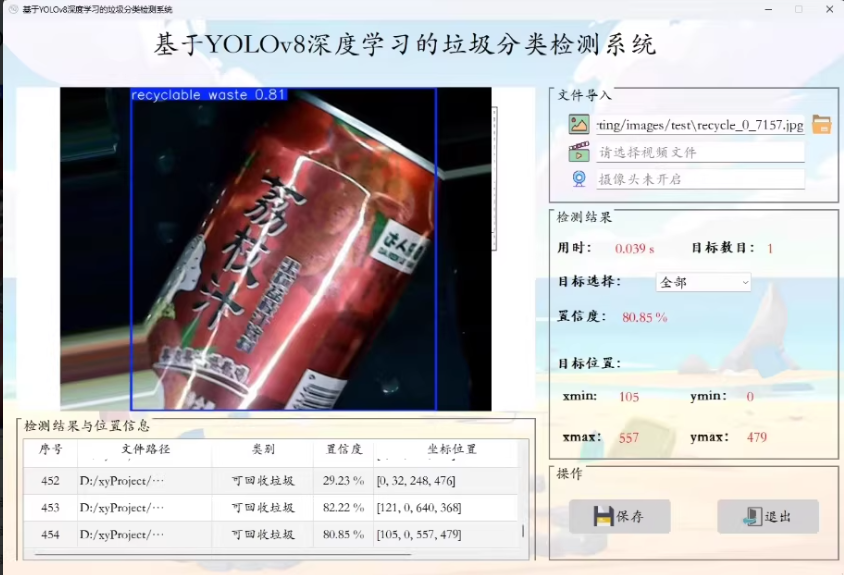Click the detected can image preview
The width and height of the screenshot is (844, 575).
coord(276,249)
